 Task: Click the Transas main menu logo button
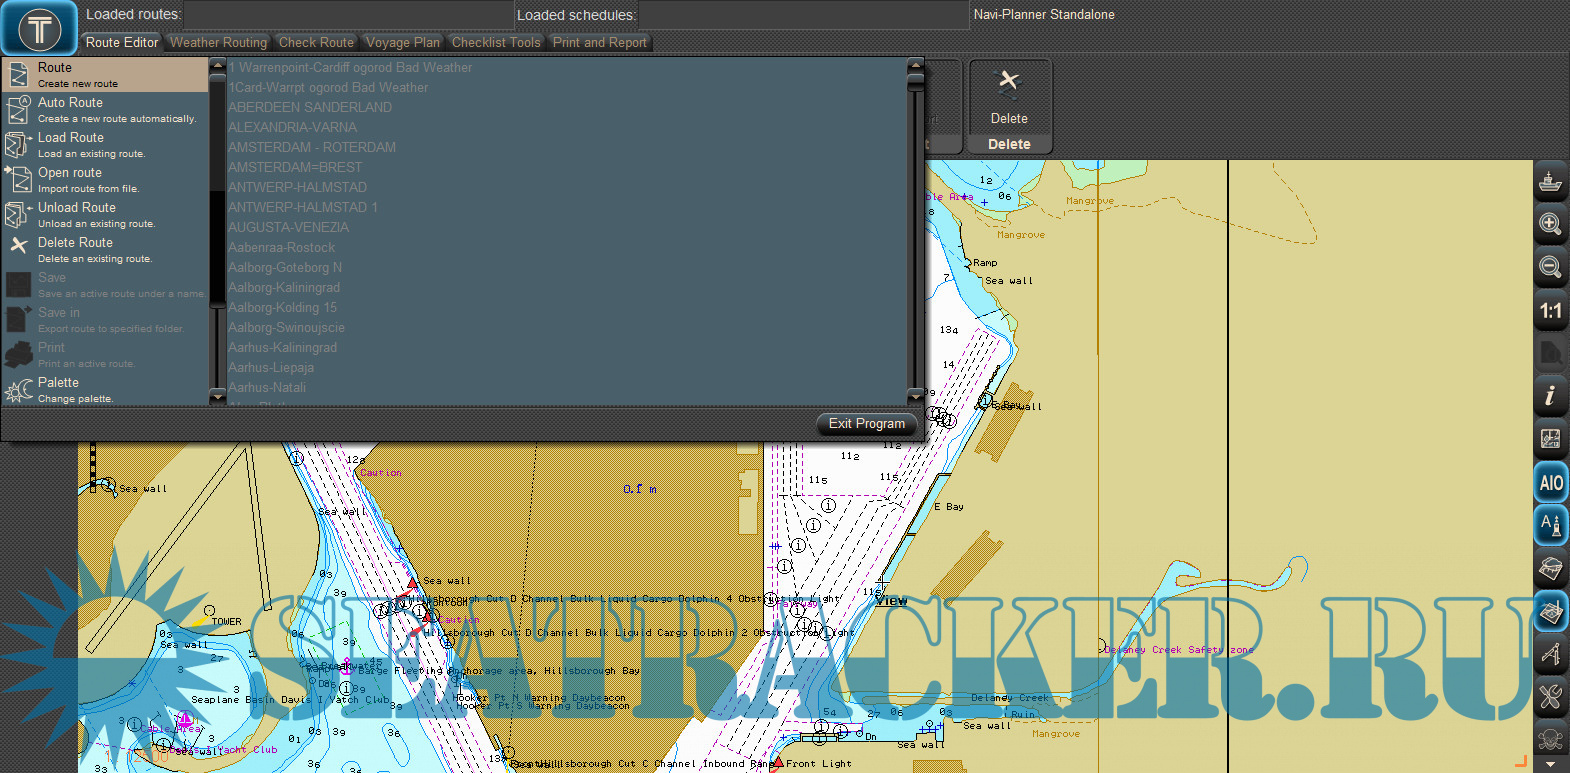(x=39, y=28)
